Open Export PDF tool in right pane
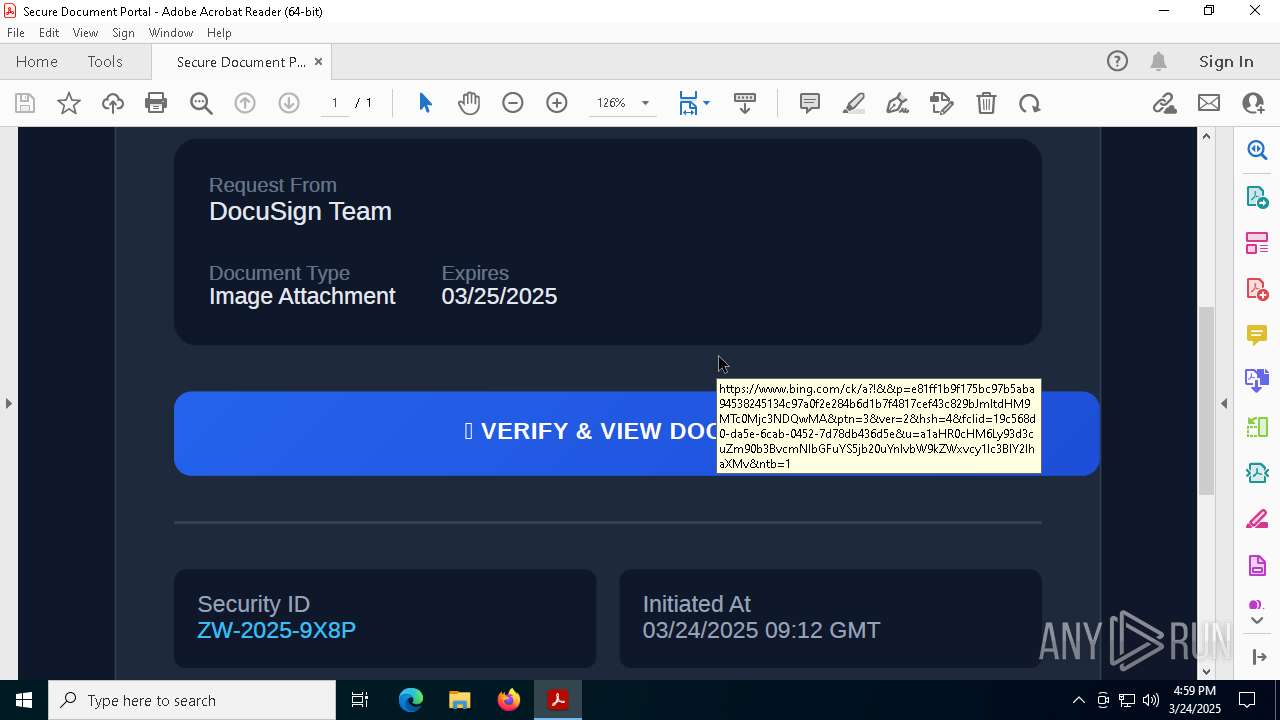Image resolution: width=1280 pixels, height=720 pixels. tap(1257, 196)
